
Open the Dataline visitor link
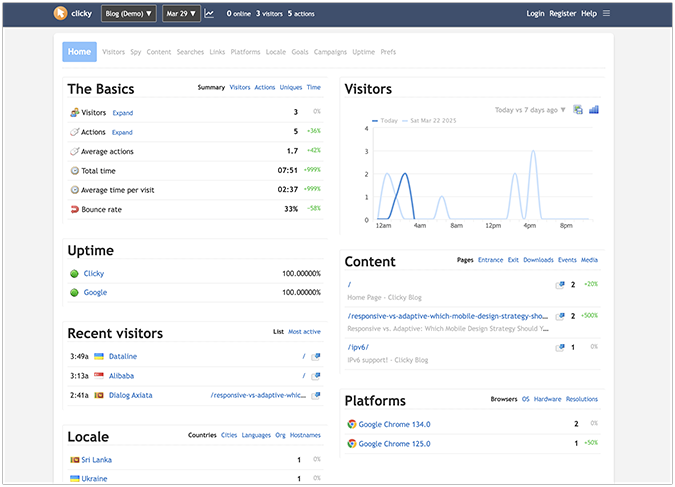coord(123,357)
